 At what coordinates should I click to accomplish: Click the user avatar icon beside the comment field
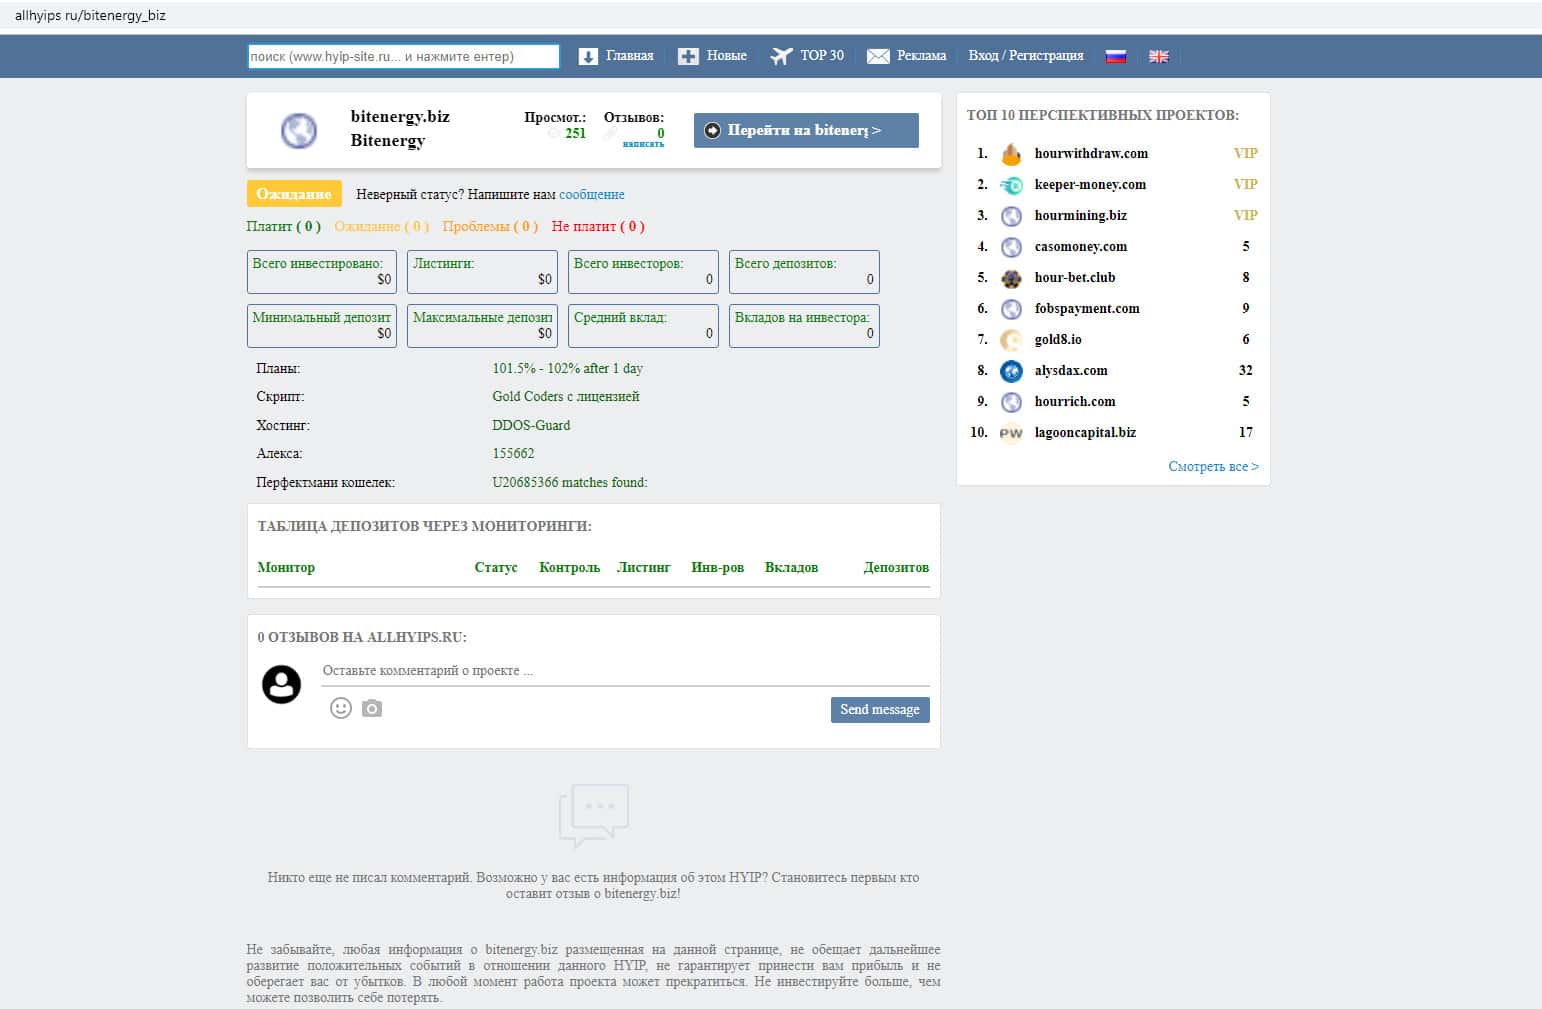pos(281,684)
